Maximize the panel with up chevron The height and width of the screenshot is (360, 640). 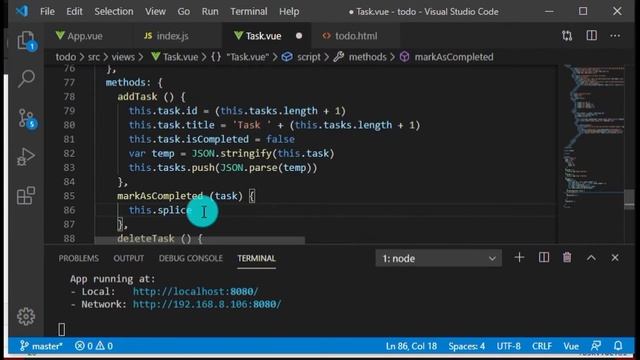point(591,258)
